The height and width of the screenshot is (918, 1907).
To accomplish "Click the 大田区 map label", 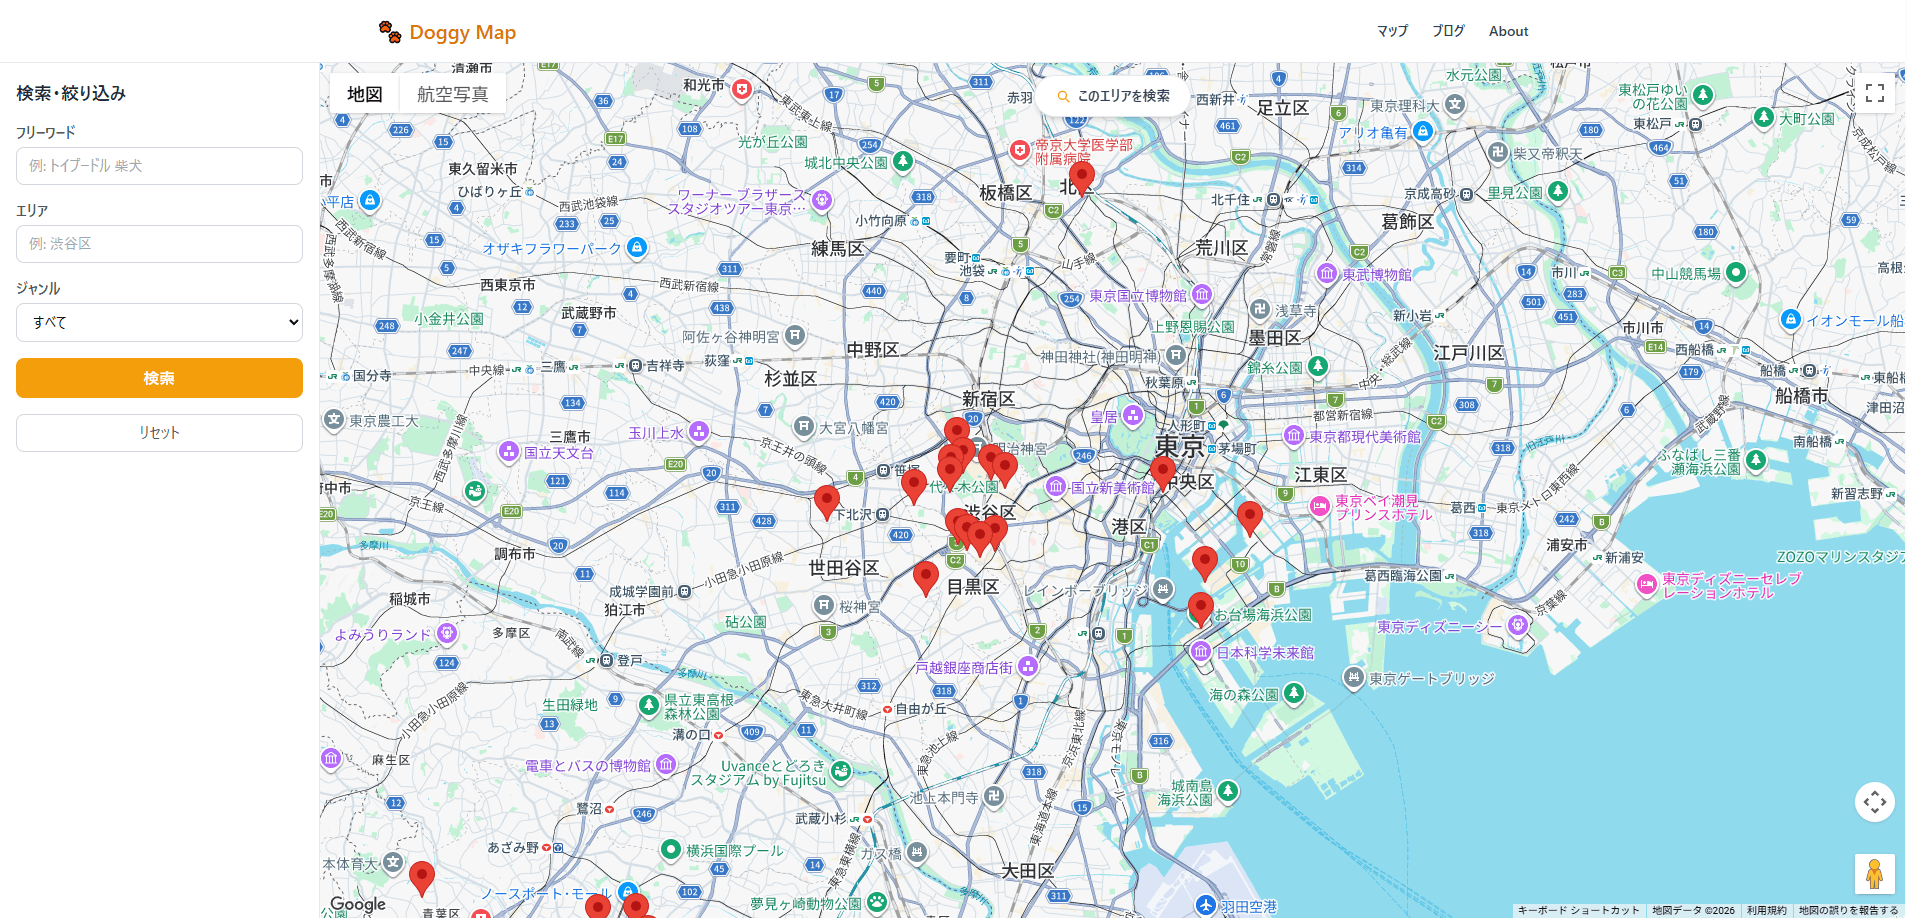I will point(1027,871).
